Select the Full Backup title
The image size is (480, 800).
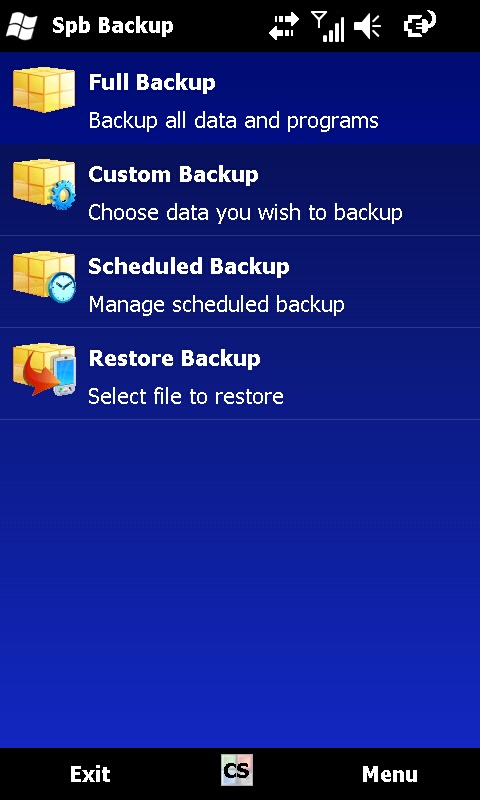tap(152, 83)
